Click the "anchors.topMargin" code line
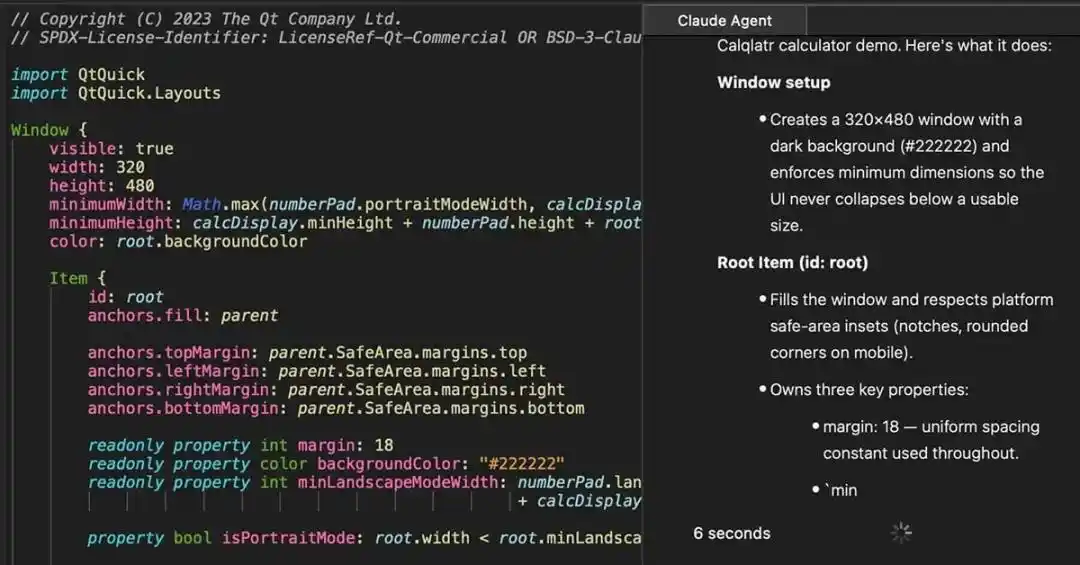This screenshot has height=565, width=1080. [307, 353]
